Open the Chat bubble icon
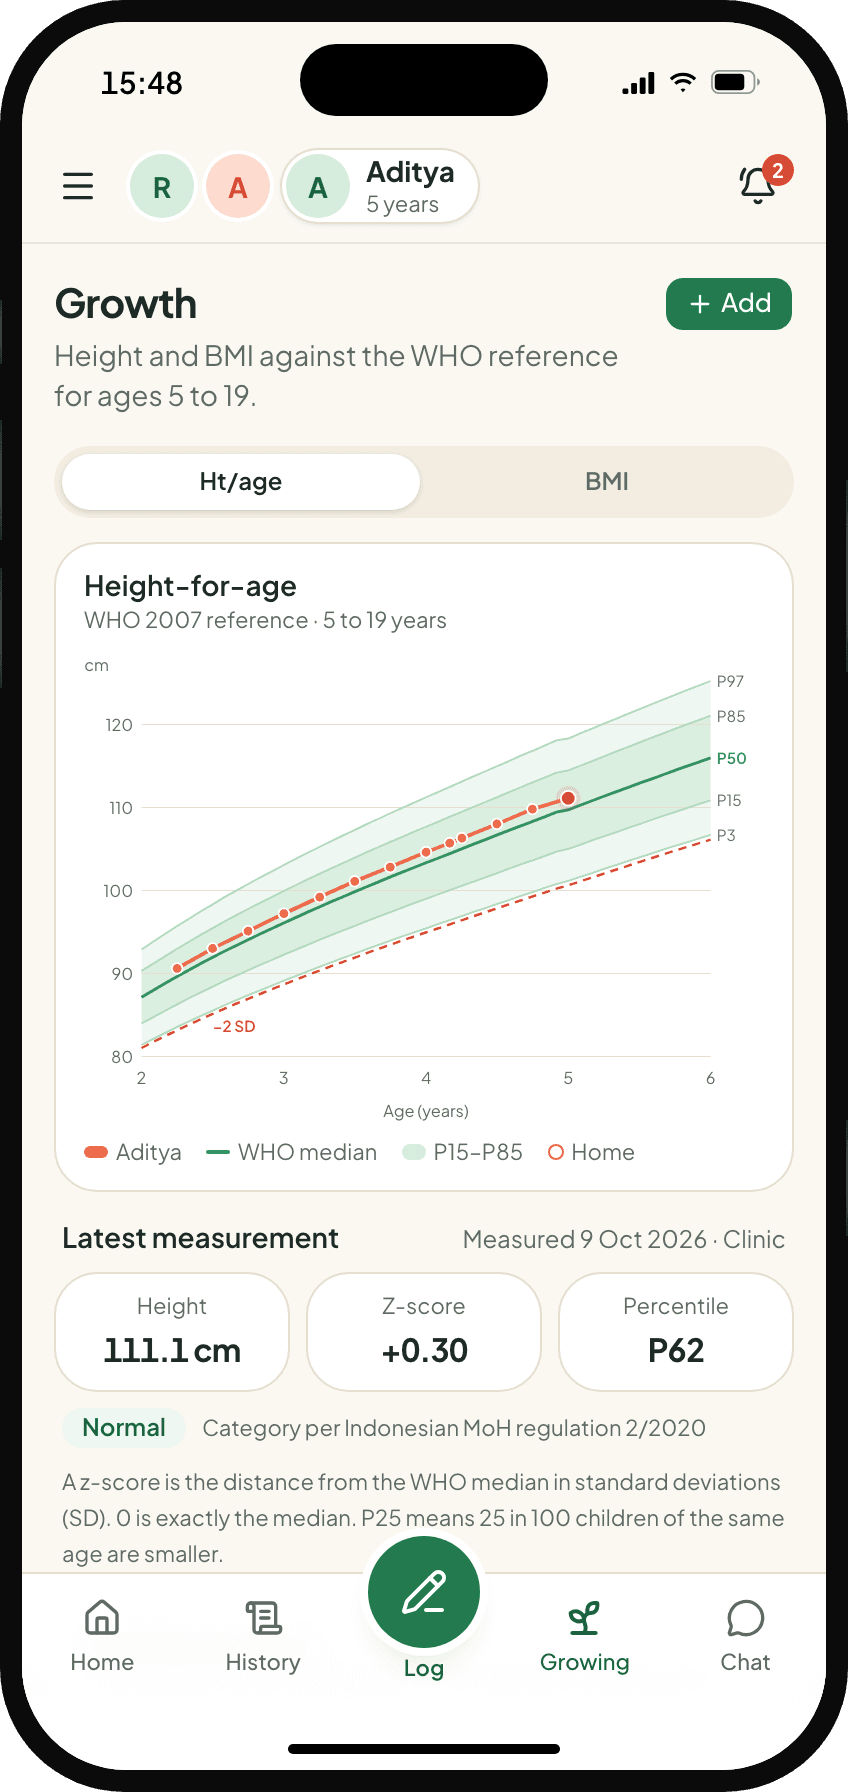This screenshot has height=1792, width=848. 746,1617
